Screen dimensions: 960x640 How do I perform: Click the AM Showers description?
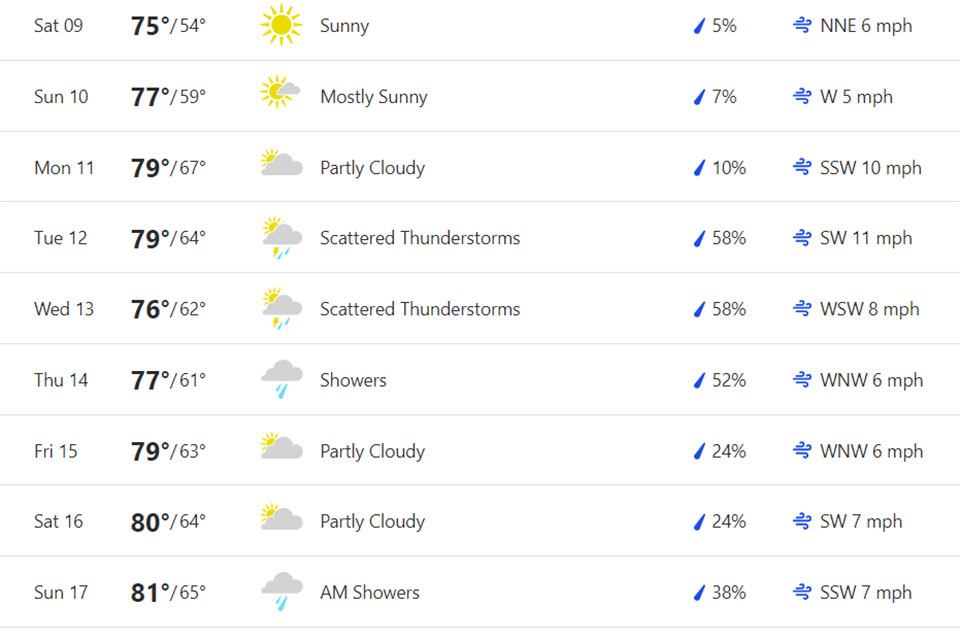point(370,592)
